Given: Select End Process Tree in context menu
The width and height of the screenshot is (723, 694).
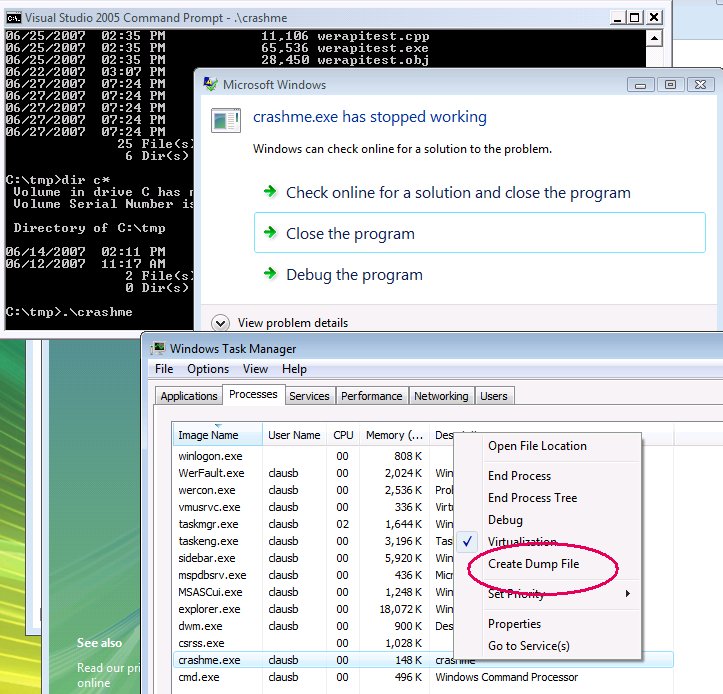Looking at the screenshot, I should (x=533, y=498).
